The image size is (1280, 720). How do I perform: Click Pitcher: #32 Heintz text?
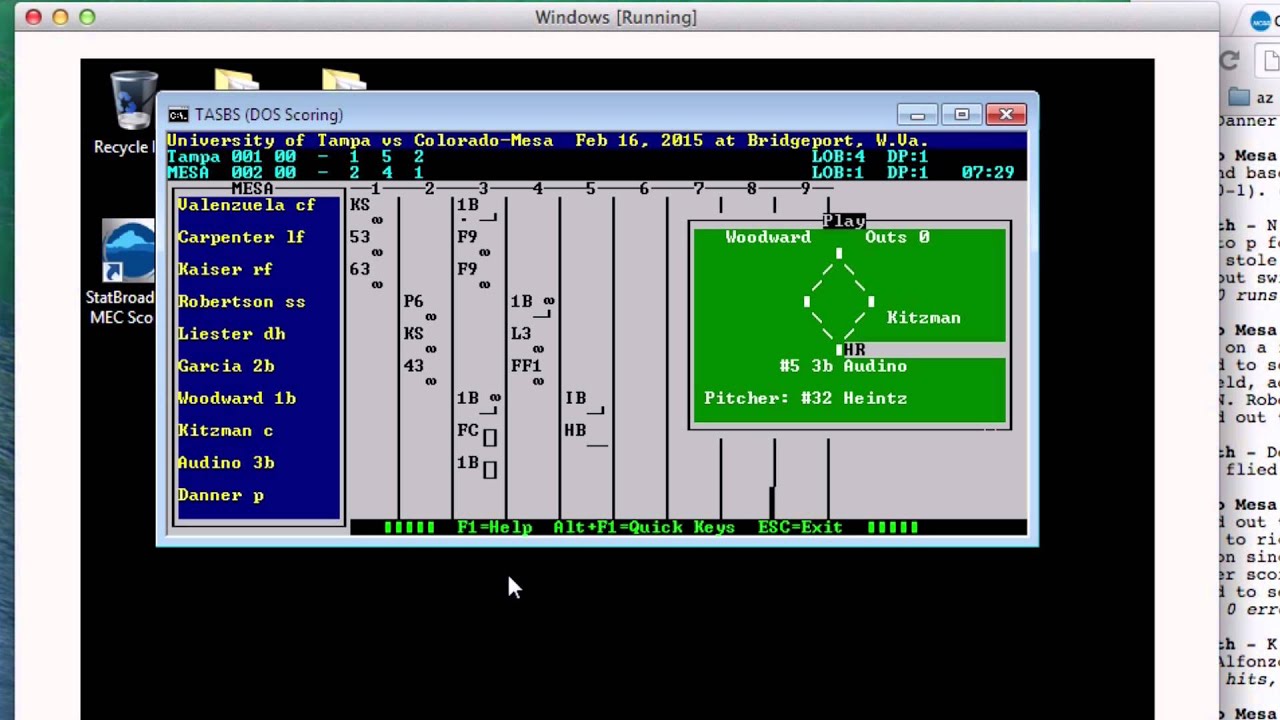(x=806, y=398)
